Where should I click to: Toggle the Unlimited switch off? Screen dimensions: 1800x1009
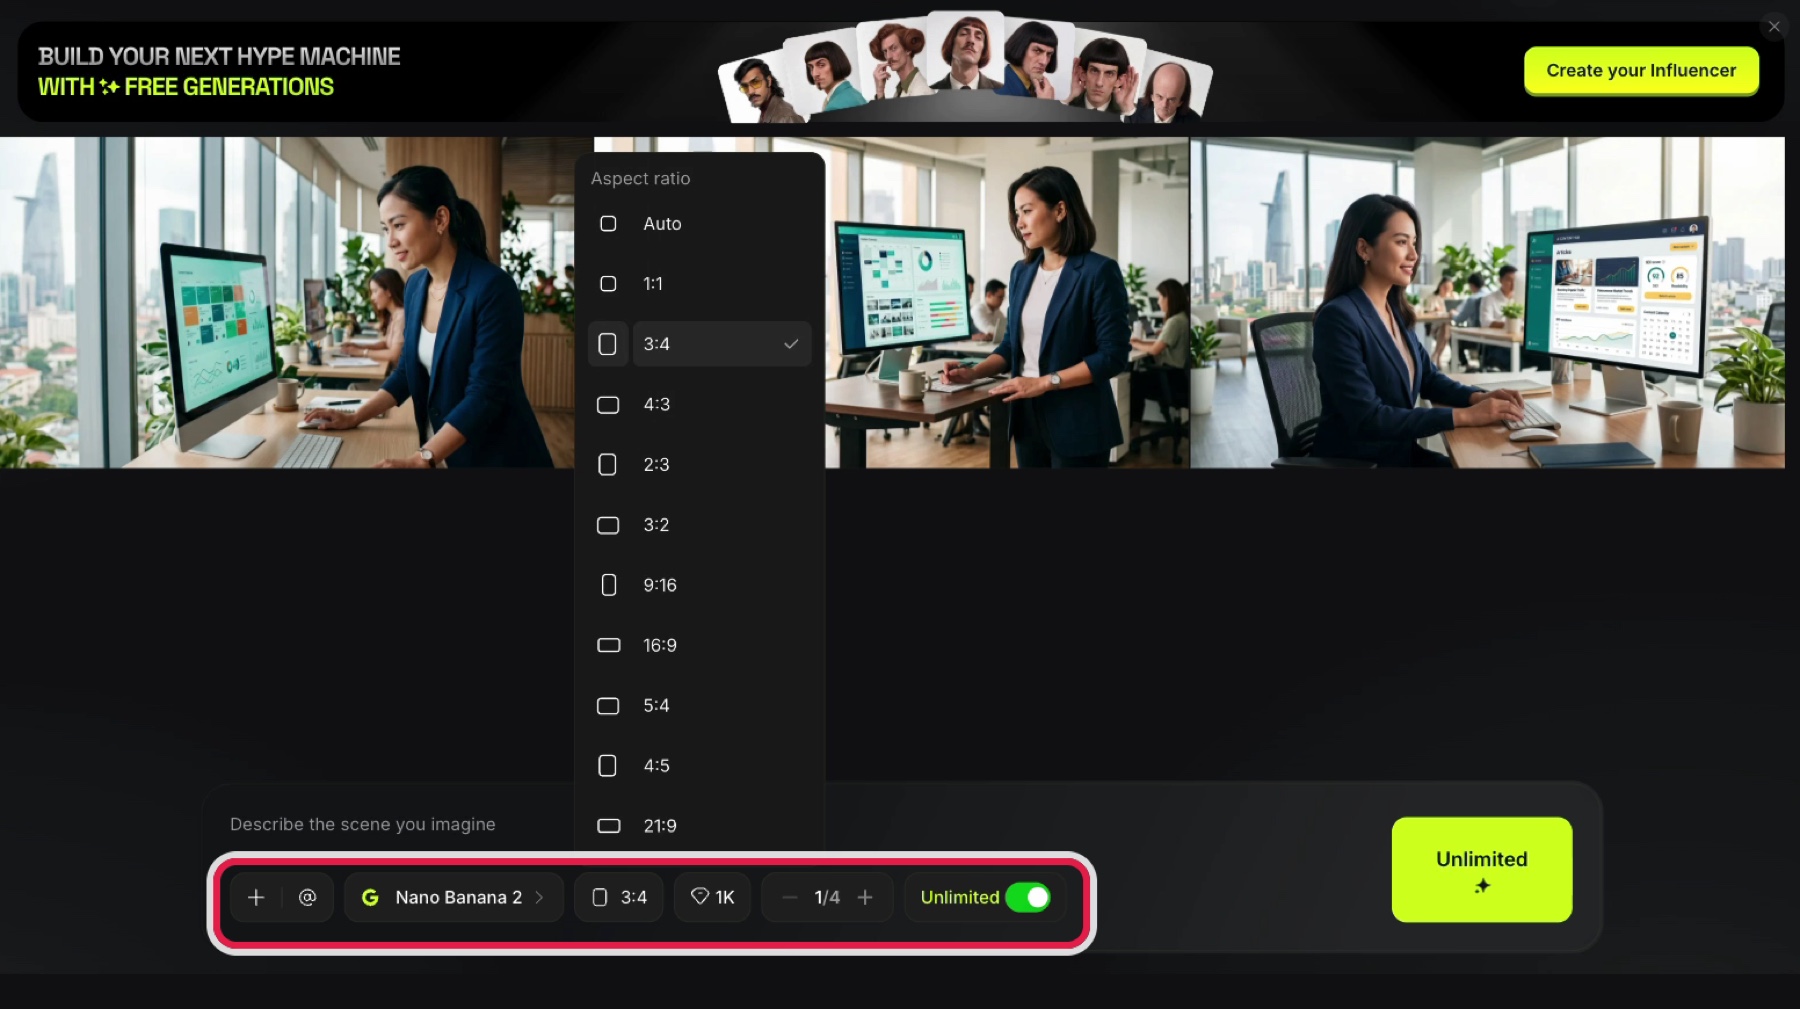pyautogui.click(x=1028, y=897)
